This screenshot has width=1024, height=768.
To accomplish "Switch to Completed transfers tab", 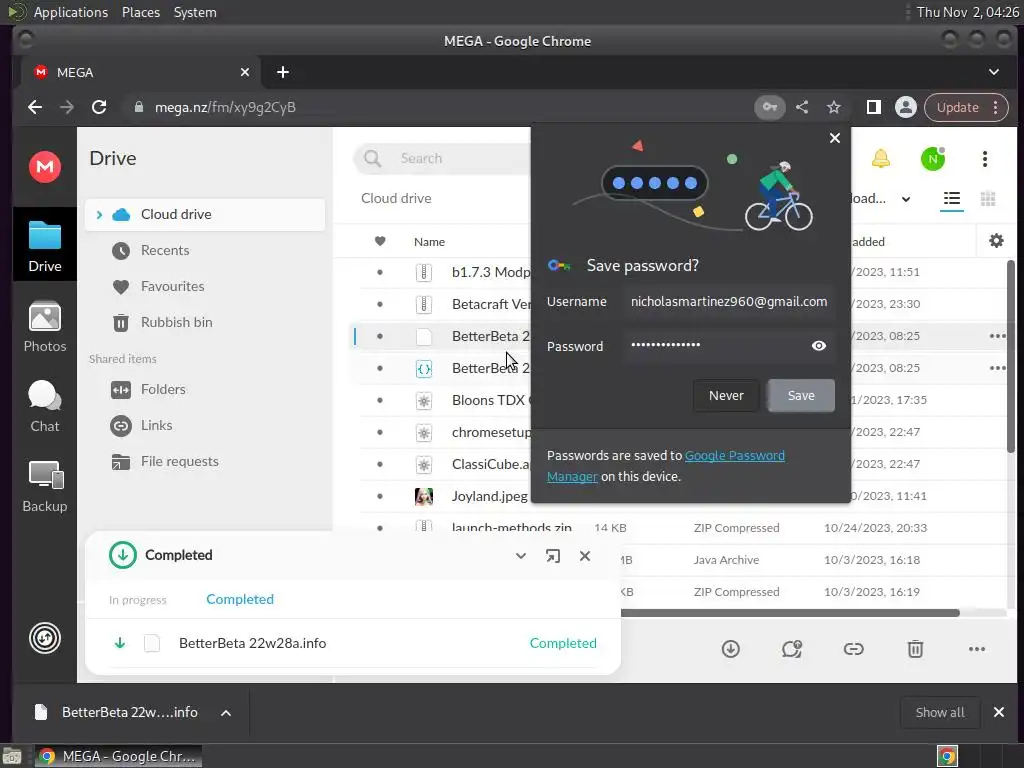I will [x=240, y=600].
